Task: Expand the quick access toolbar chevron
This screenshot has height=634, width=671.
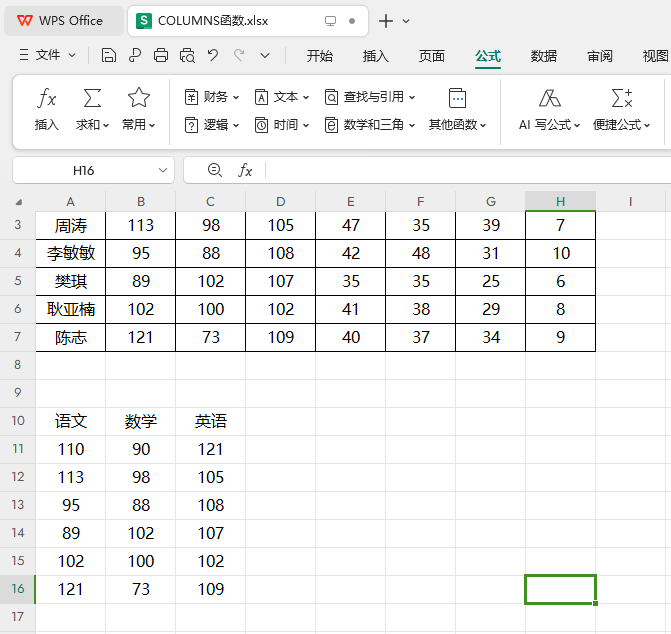Action: coord(265,56)
